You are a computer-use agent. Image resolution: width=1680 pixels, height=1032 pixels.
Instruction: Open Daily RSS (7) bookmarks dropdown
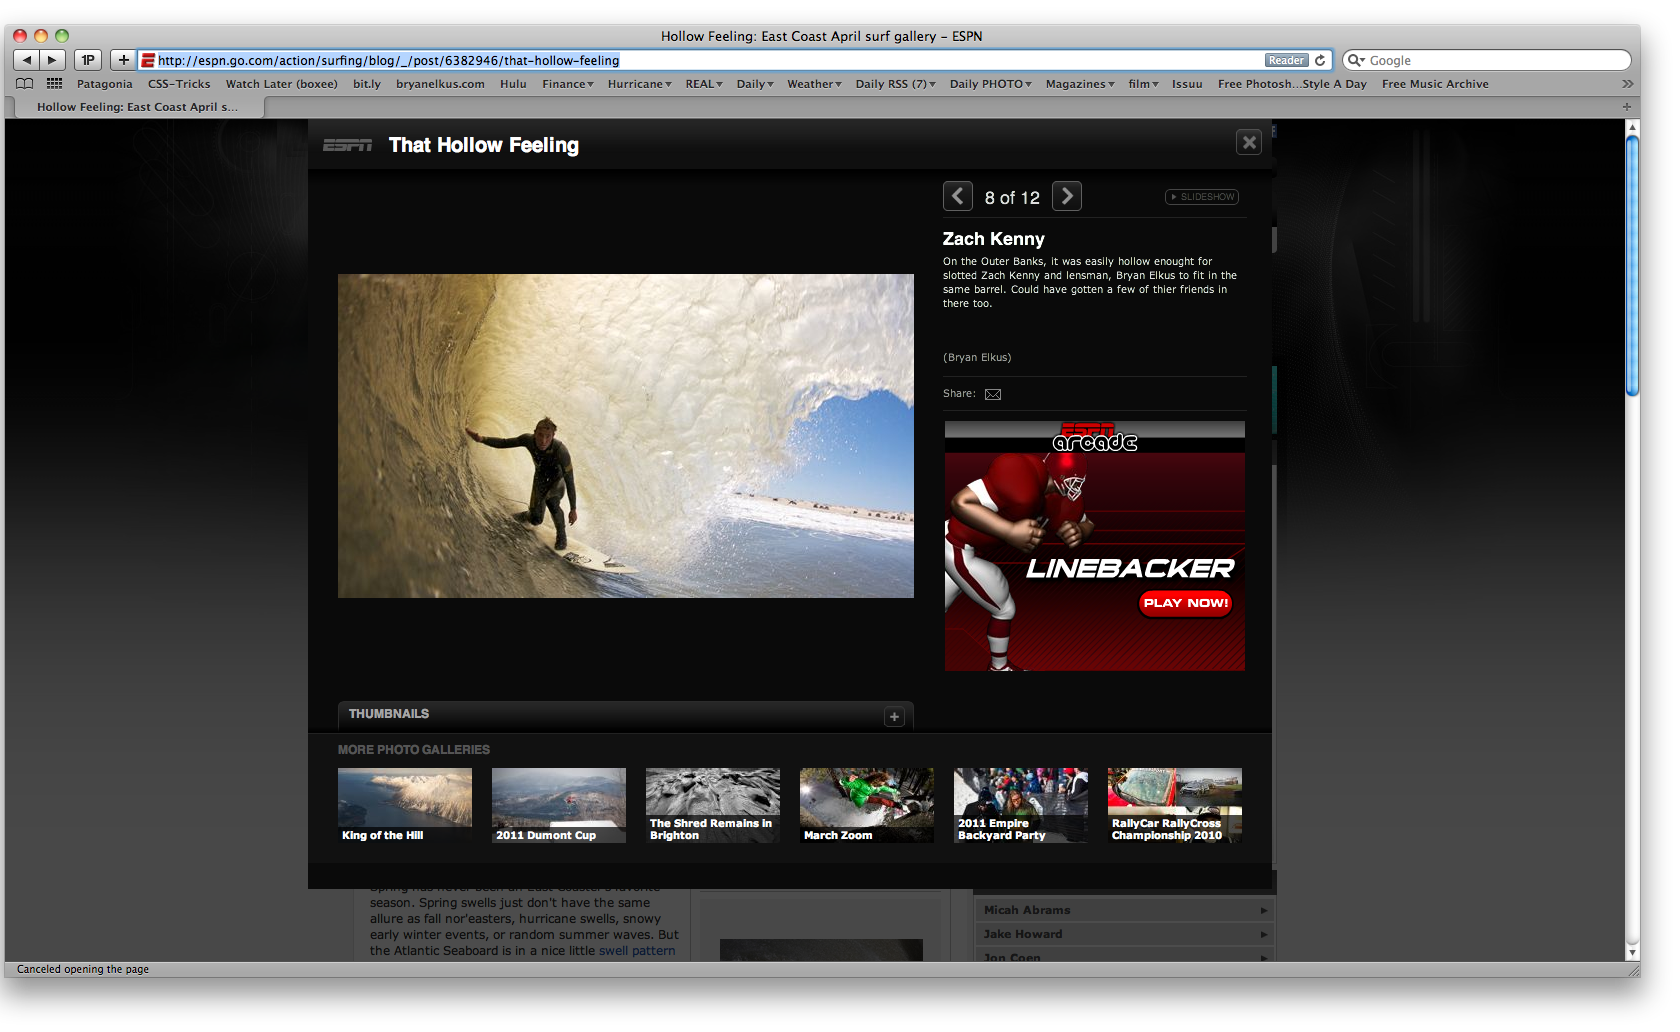pyautogui.click(x=895, y=84)
